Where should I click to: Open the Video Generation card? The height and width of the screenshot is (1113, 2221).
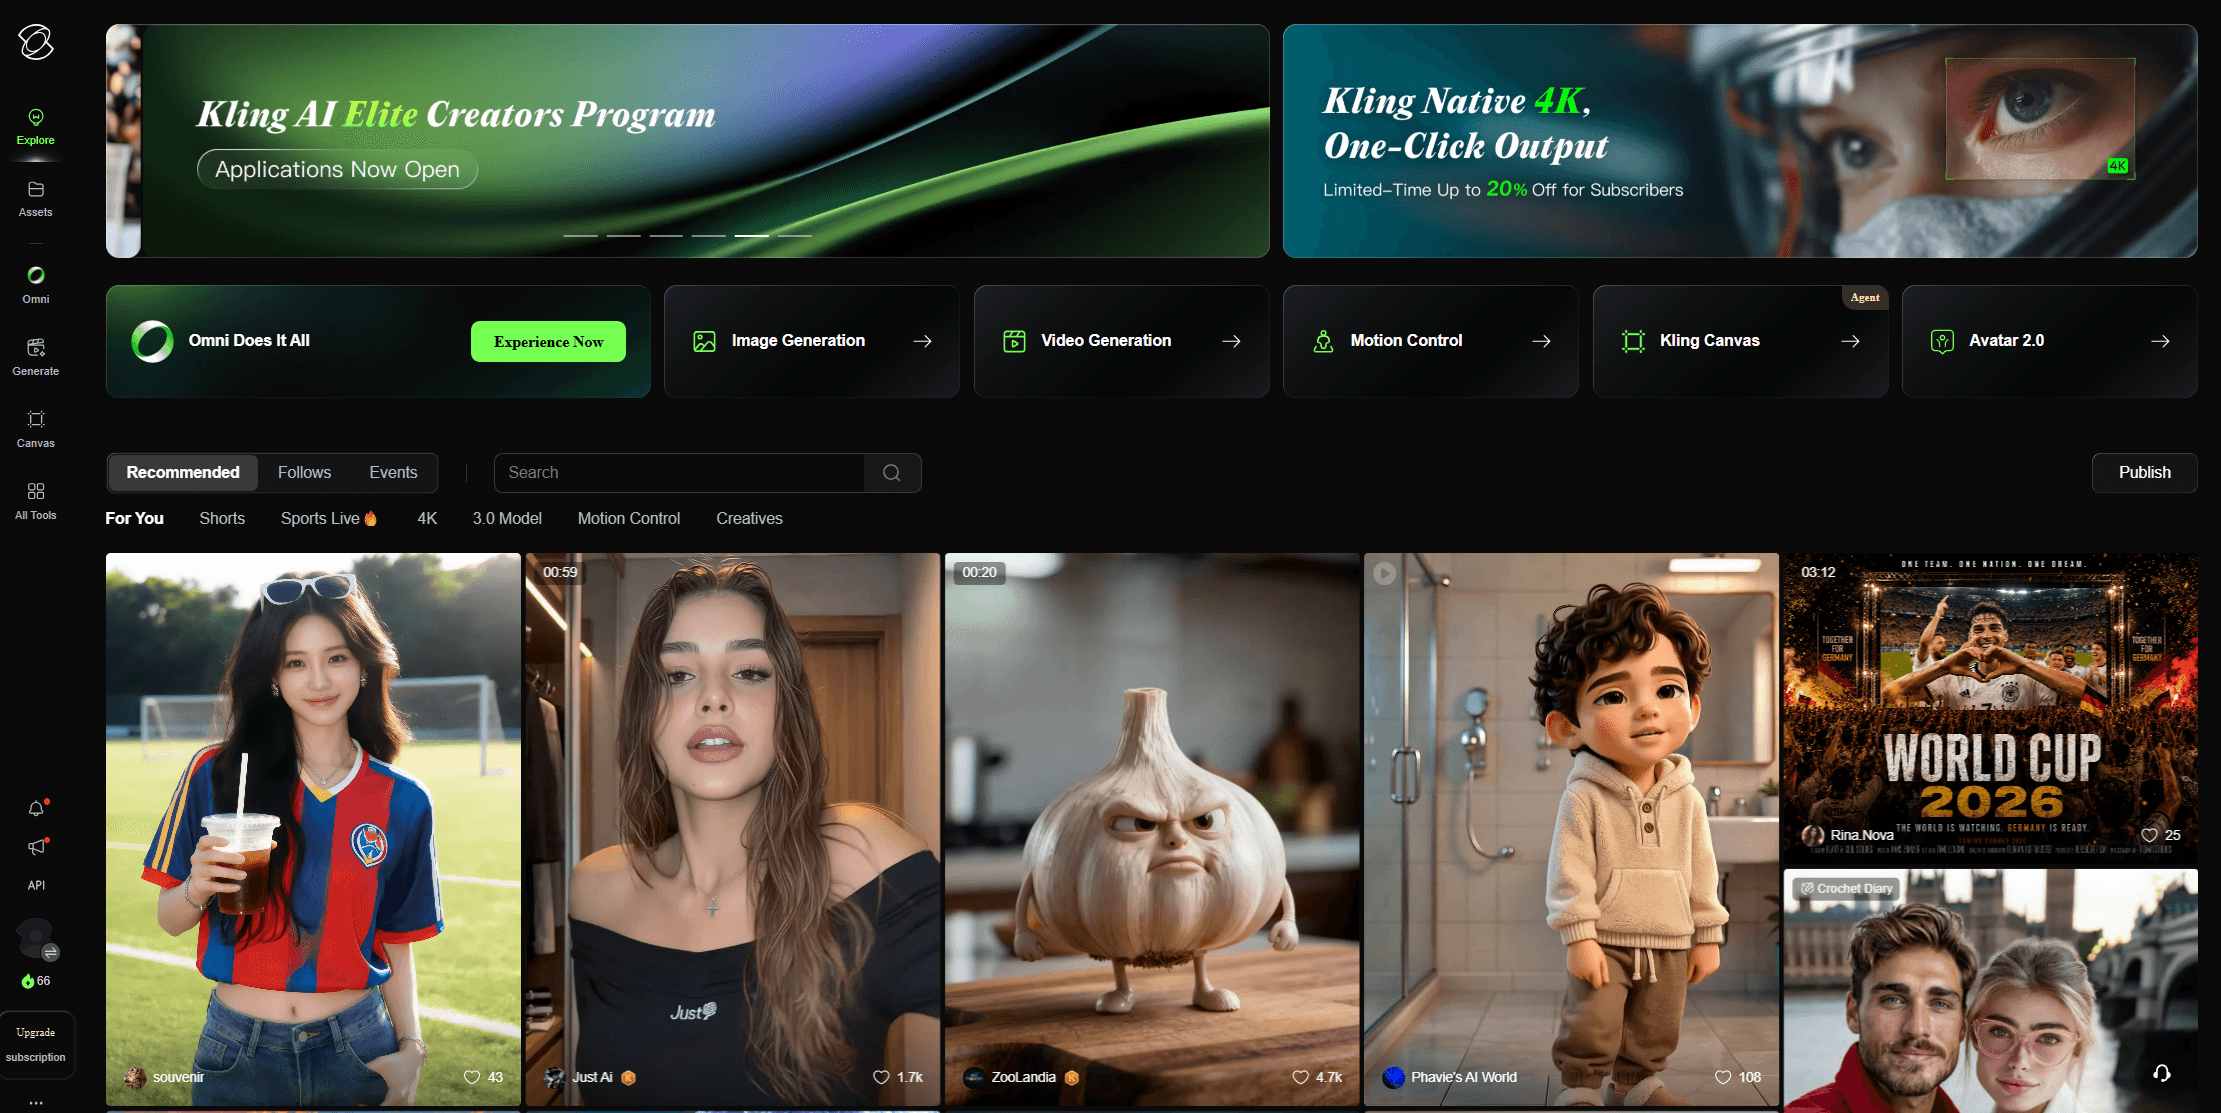[x=1121, y=341]
